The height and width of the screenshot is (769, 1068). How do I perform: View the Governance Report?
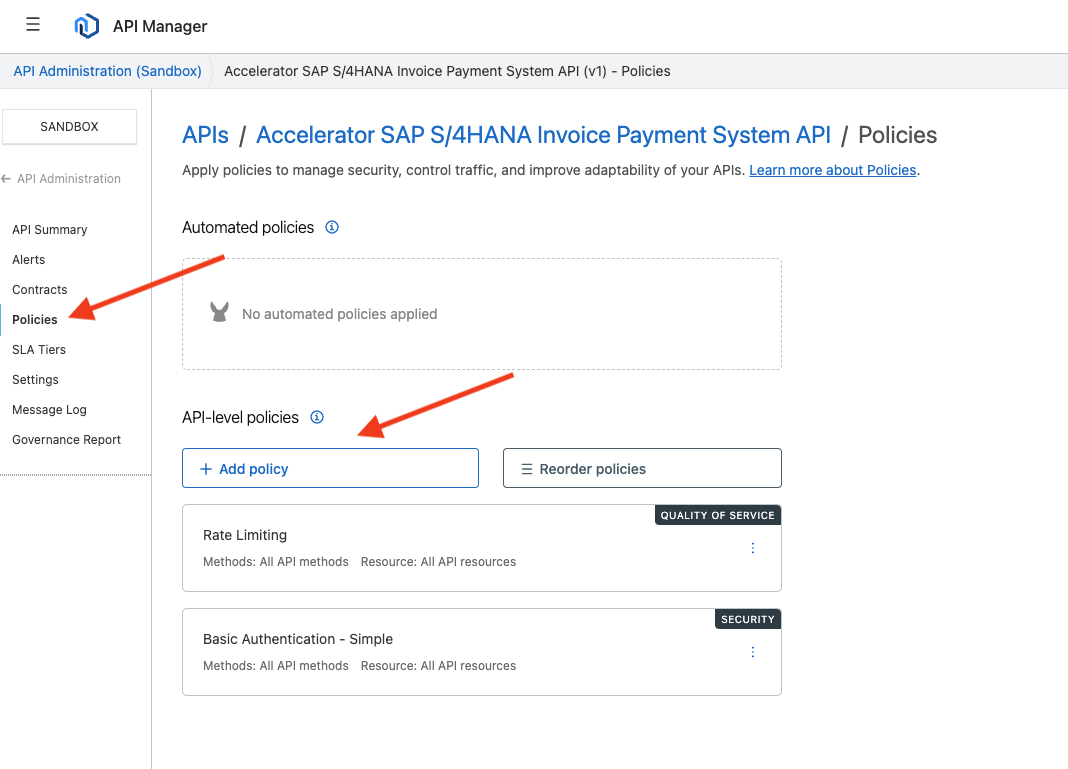coord(67,440)
